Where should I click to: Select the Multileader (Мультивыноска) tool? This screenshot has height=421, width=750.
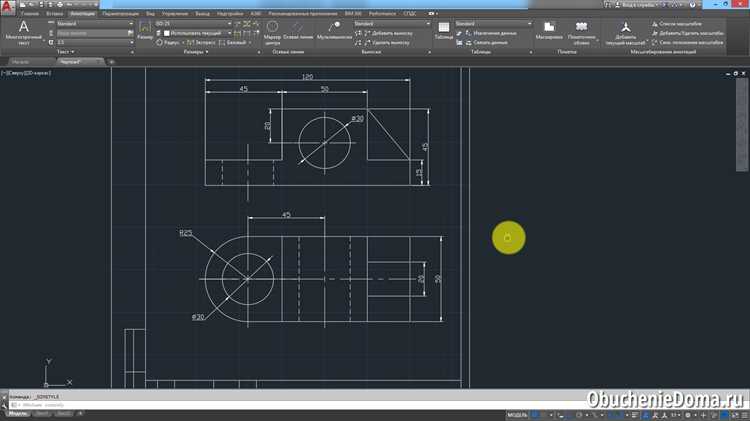tap(334, 31)
